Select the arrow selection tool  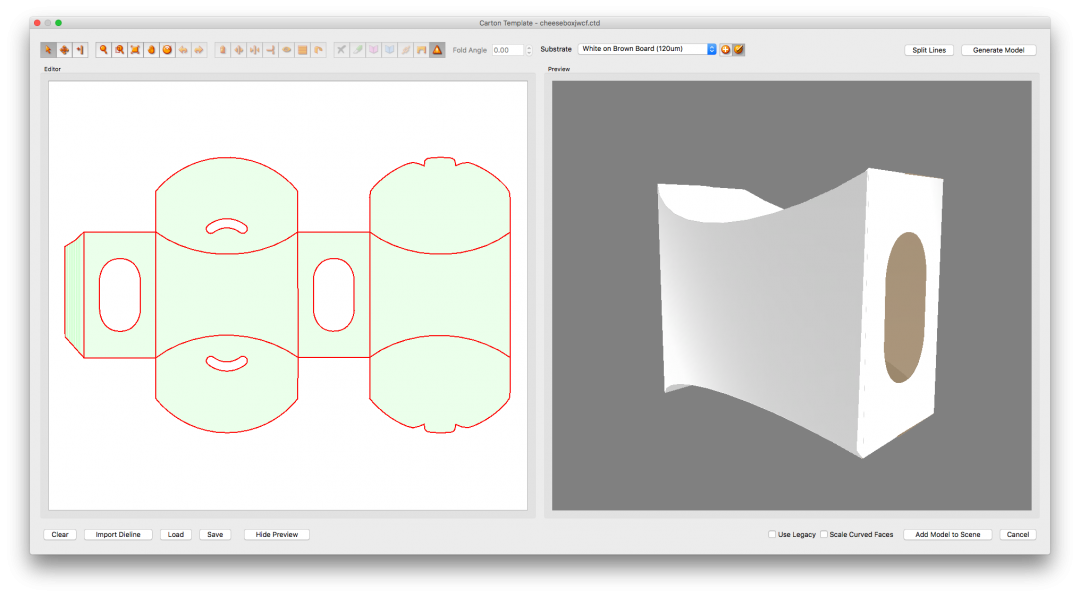[x=48, y=49]
